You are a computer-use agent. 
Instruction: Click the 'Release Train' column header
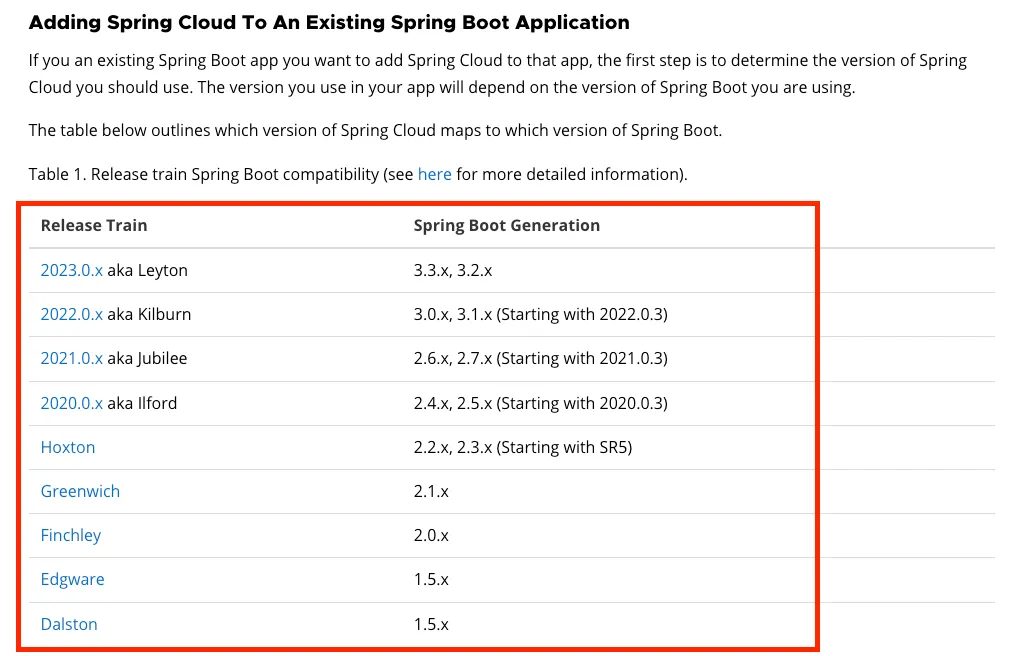pyautogui.click(x=94, y=226)
